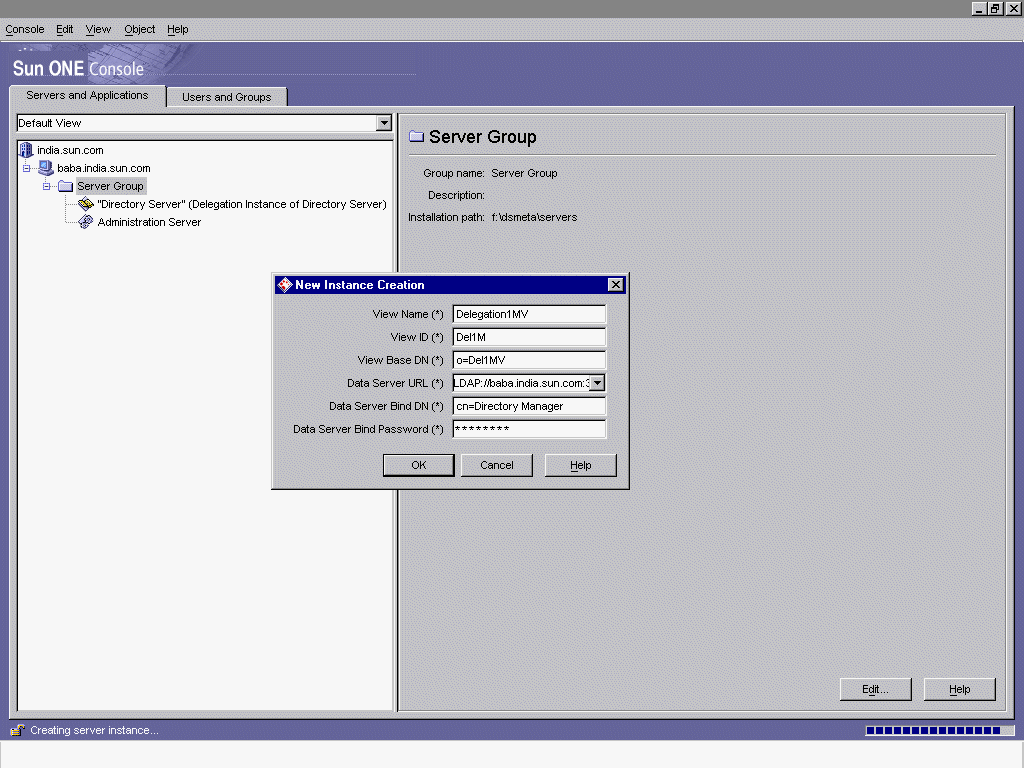Open the Edit menu

[65, 29]
